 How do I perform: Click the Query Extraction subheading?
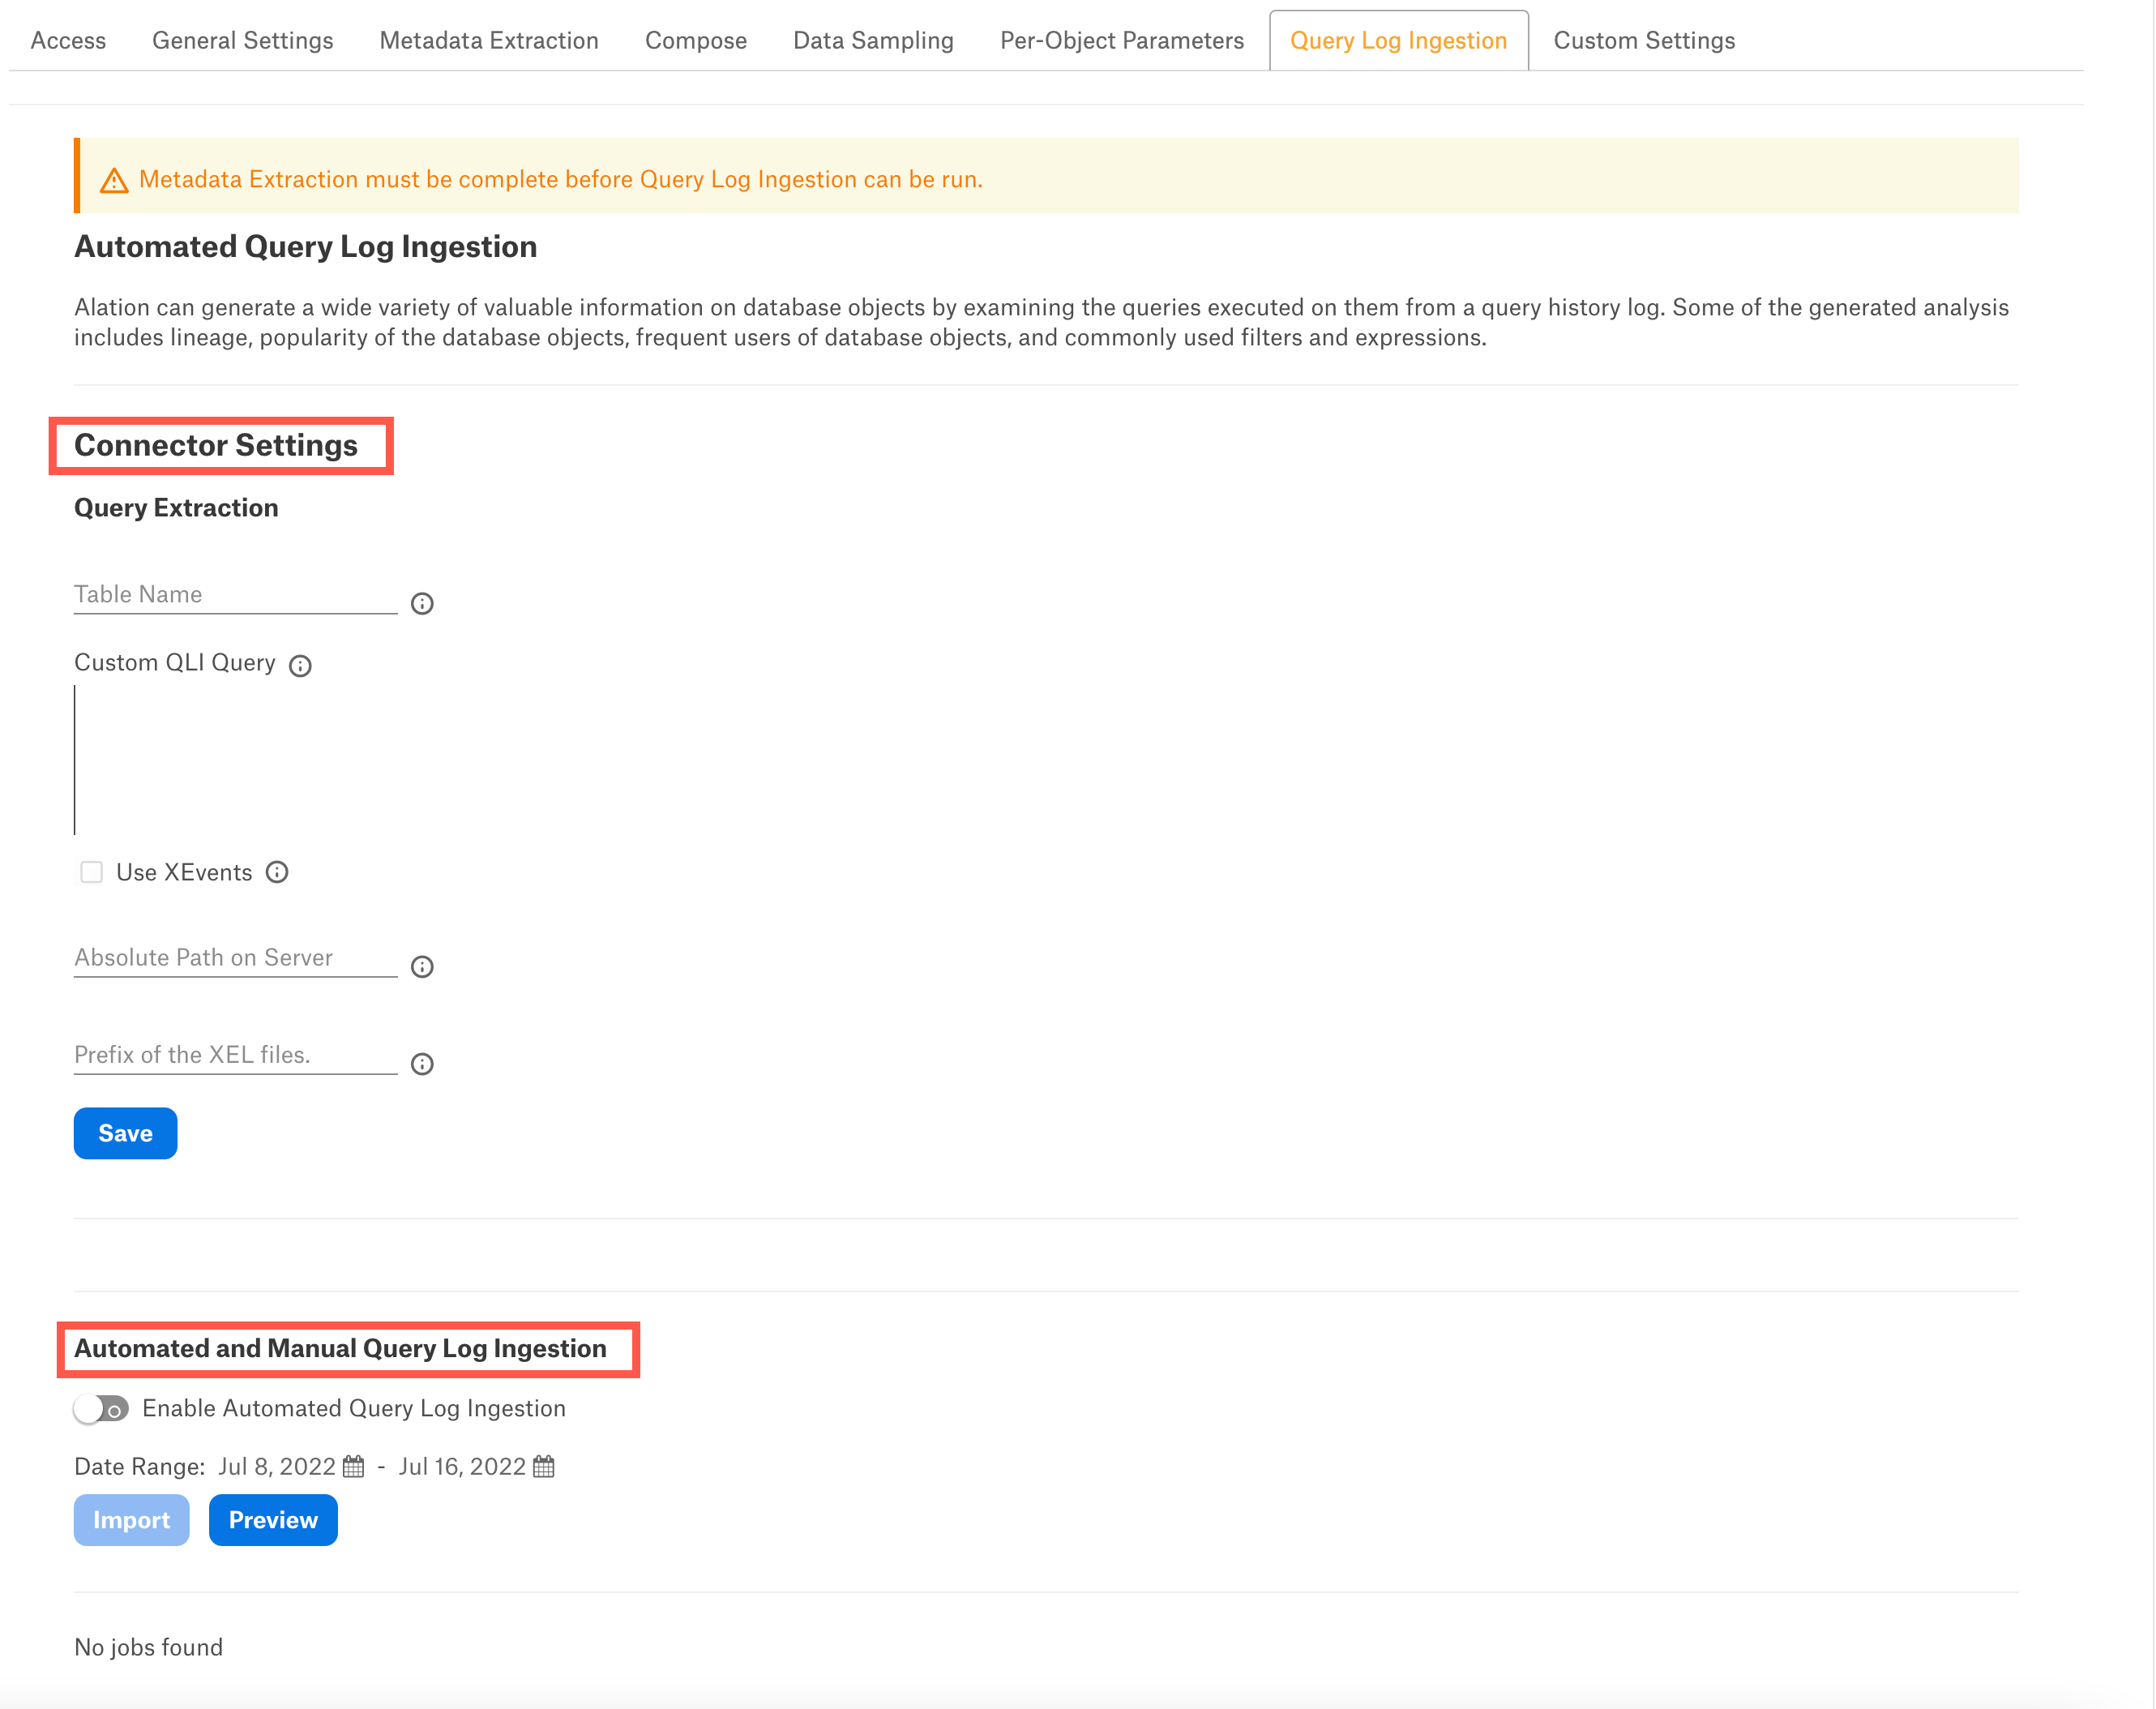click(176, 508)
